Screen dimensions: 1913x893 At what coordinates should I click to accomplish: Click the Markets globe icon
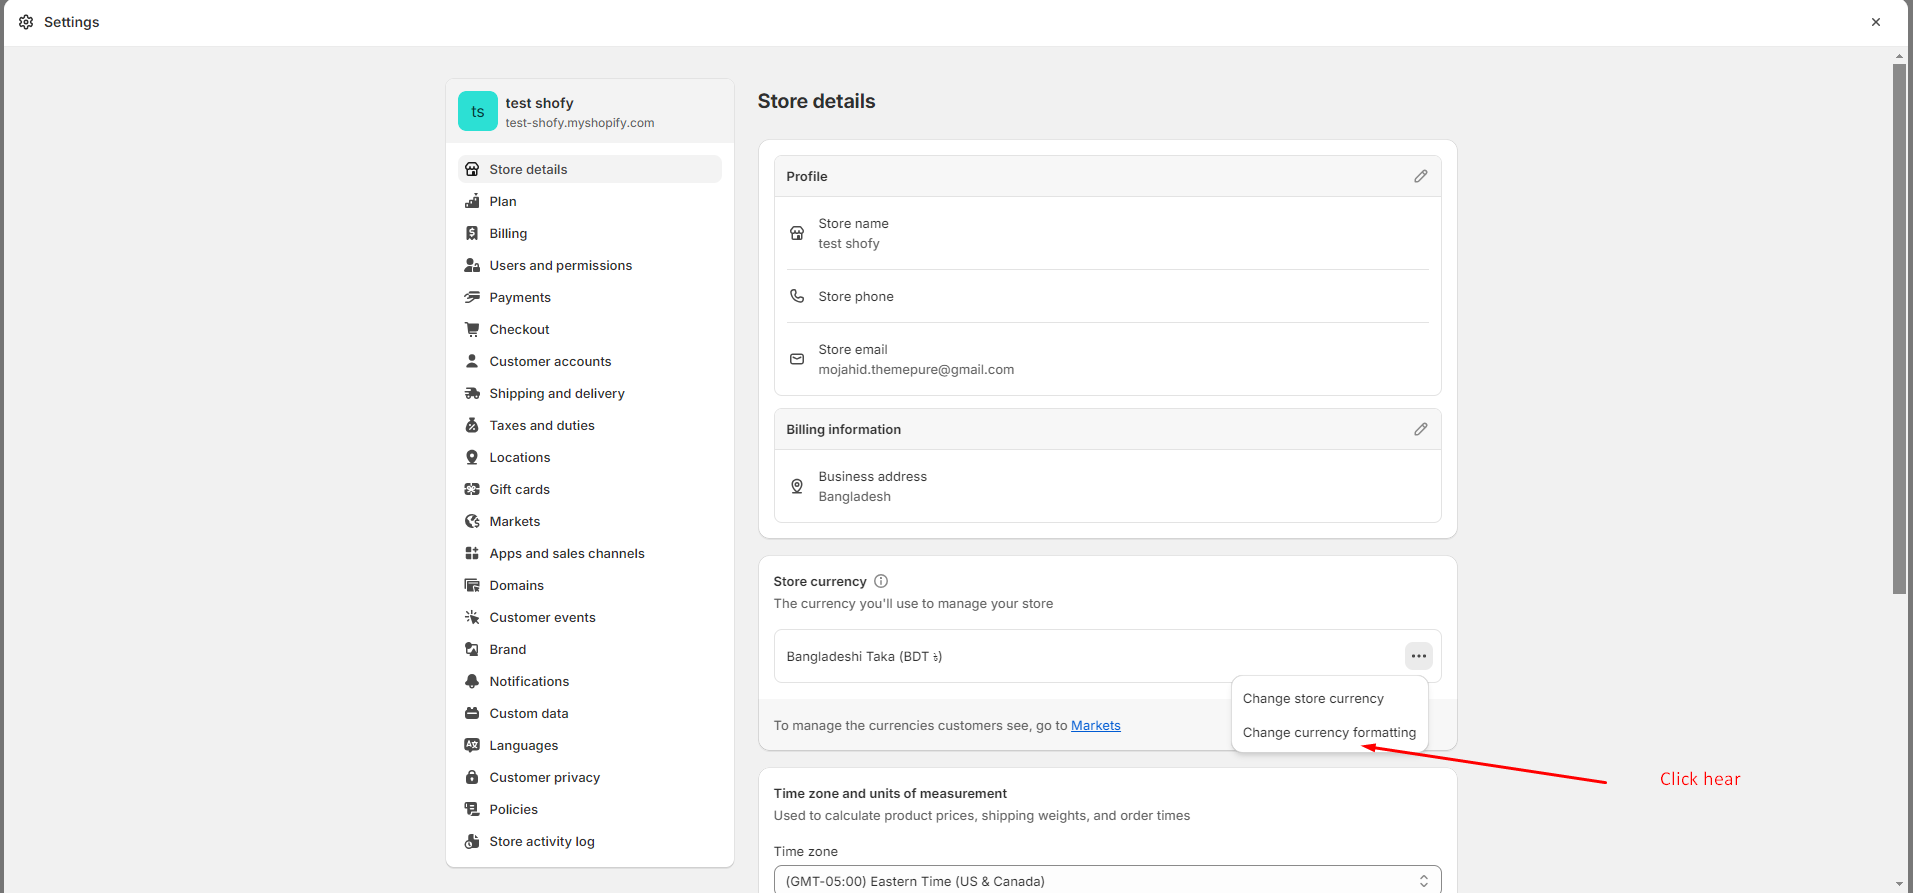click(x=472, y=521)
